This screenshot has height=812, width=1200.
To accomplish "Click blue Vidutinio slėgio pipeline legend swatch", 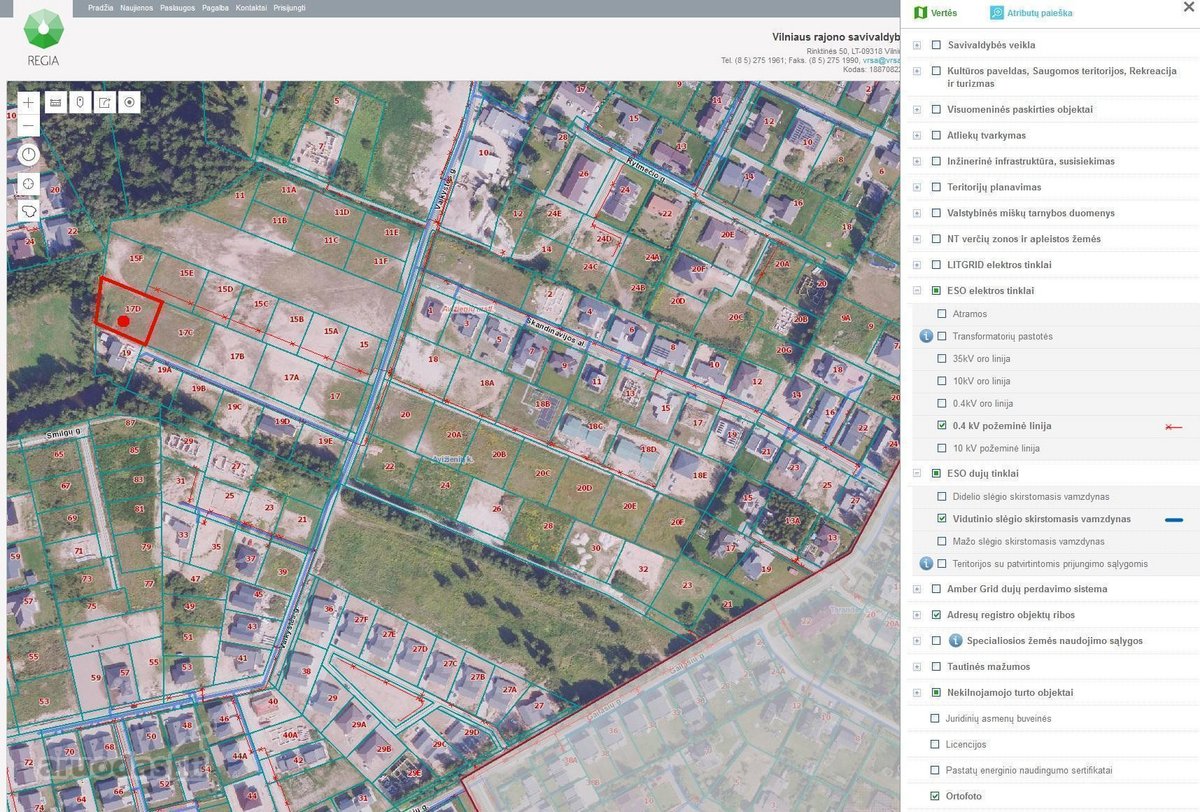I will 1174,520.
